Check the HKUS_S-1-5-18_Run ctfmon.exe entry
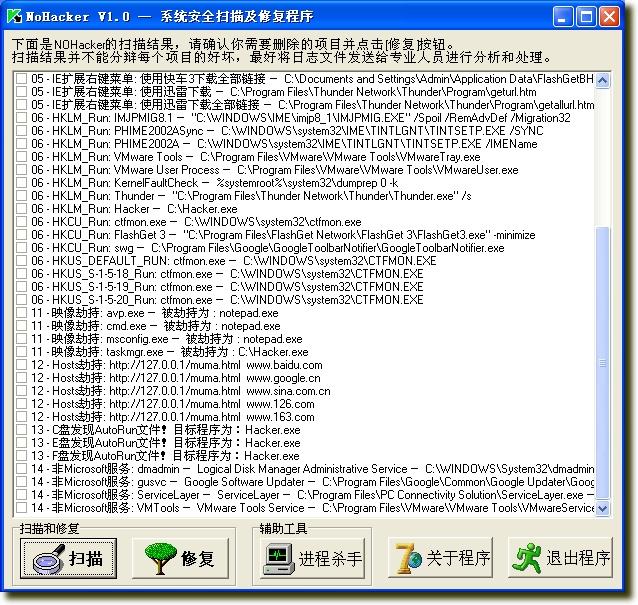This screenshot has height=605, width=638. click(x=21, y=274)
